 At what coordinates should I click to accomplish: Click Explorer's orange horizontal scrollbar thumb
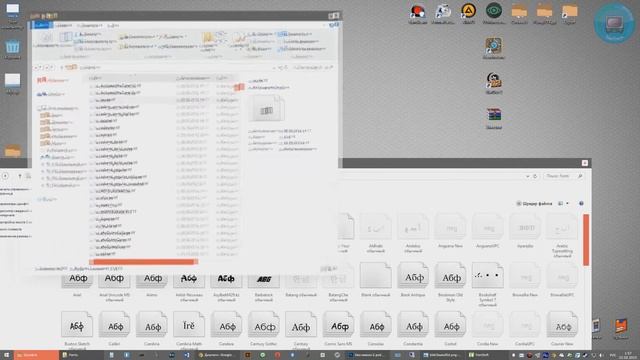(x=144, y=262)
